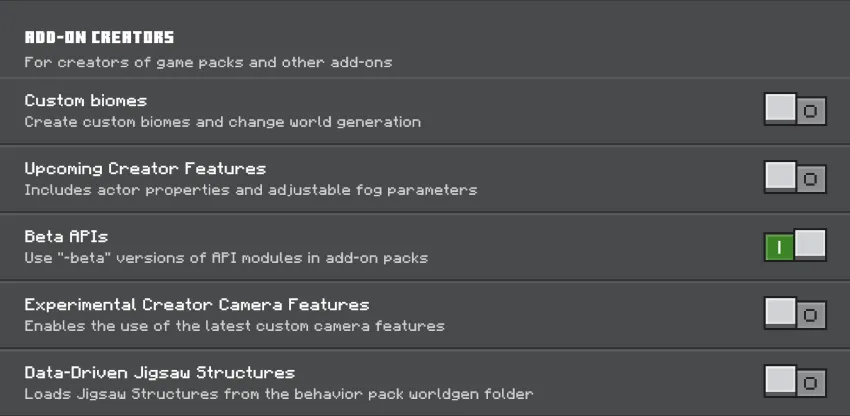Click the O off-marker on Custom biomes switch
The image size is (850, 416).
point(810,111)
